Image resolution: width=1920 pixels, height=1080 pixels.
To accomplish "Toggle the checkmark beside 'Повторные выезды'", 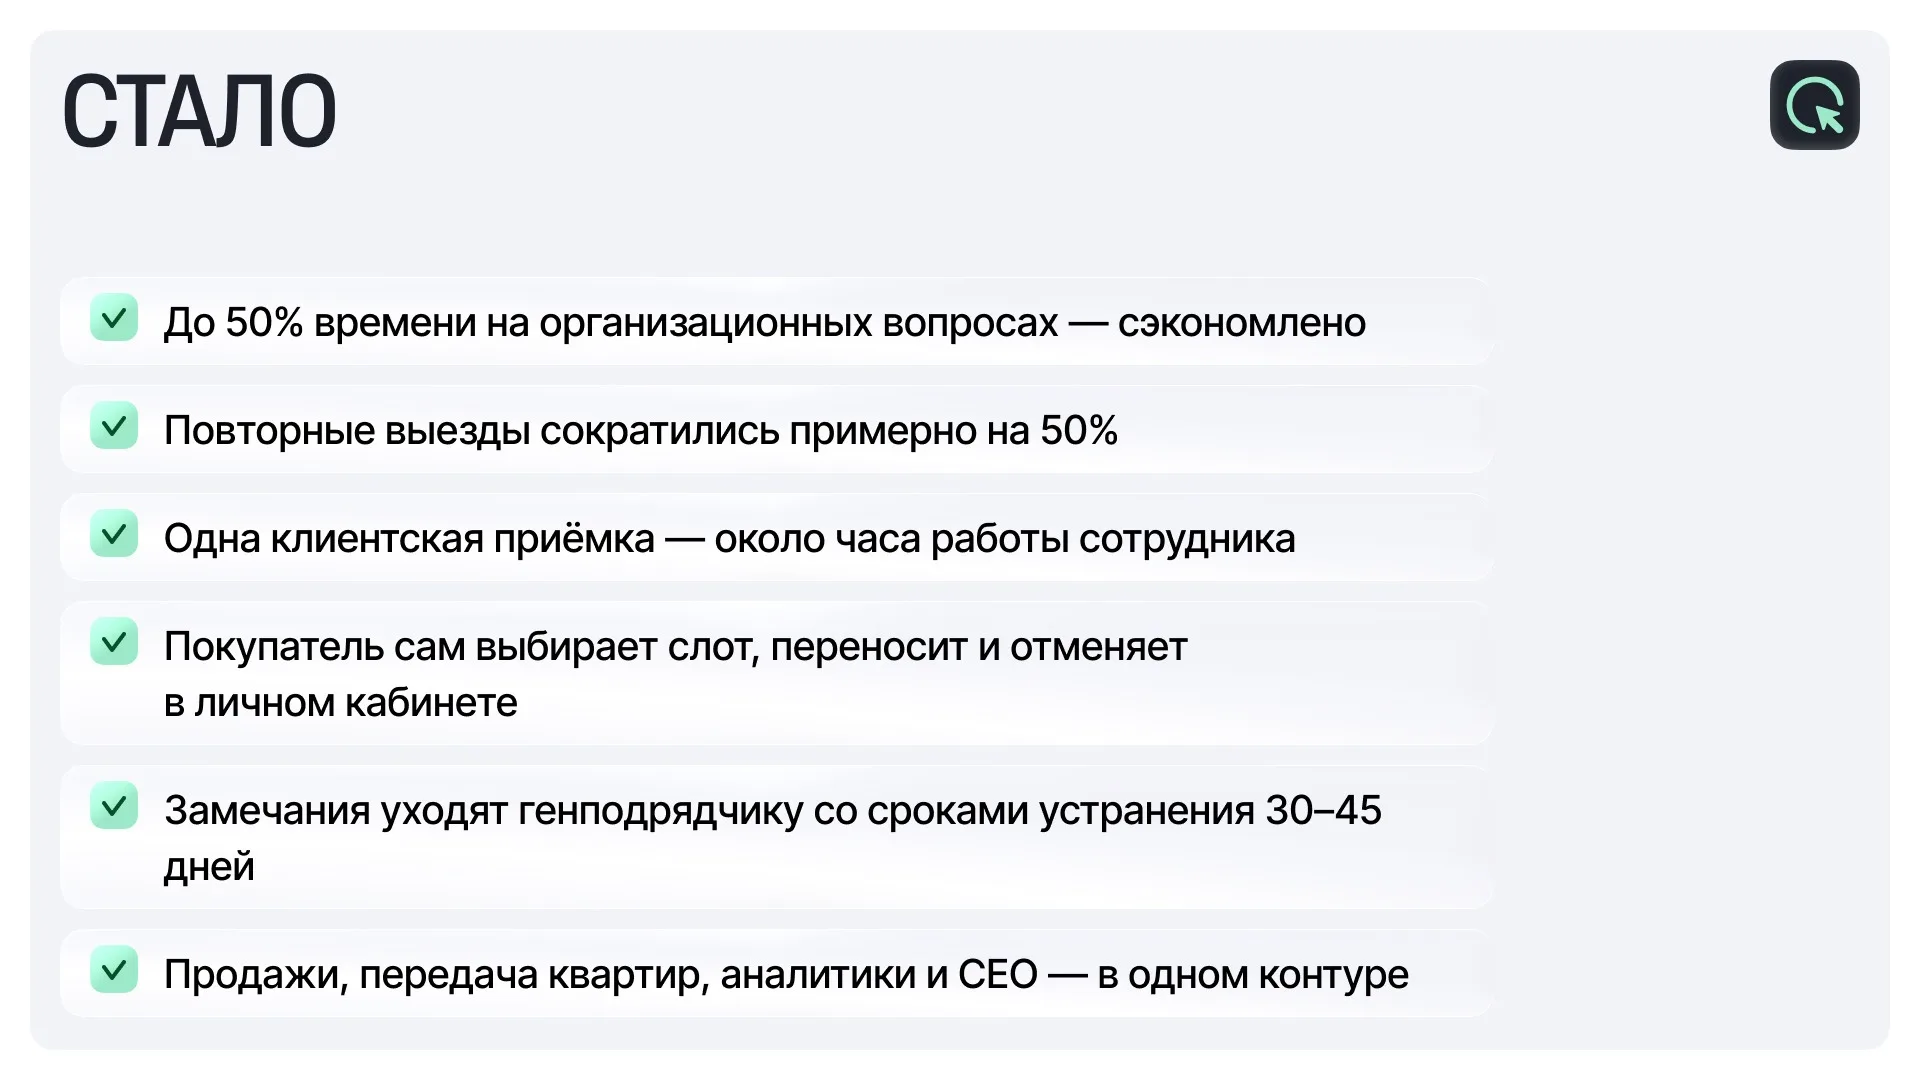I will pyautogui.click(x=114, y=426).
